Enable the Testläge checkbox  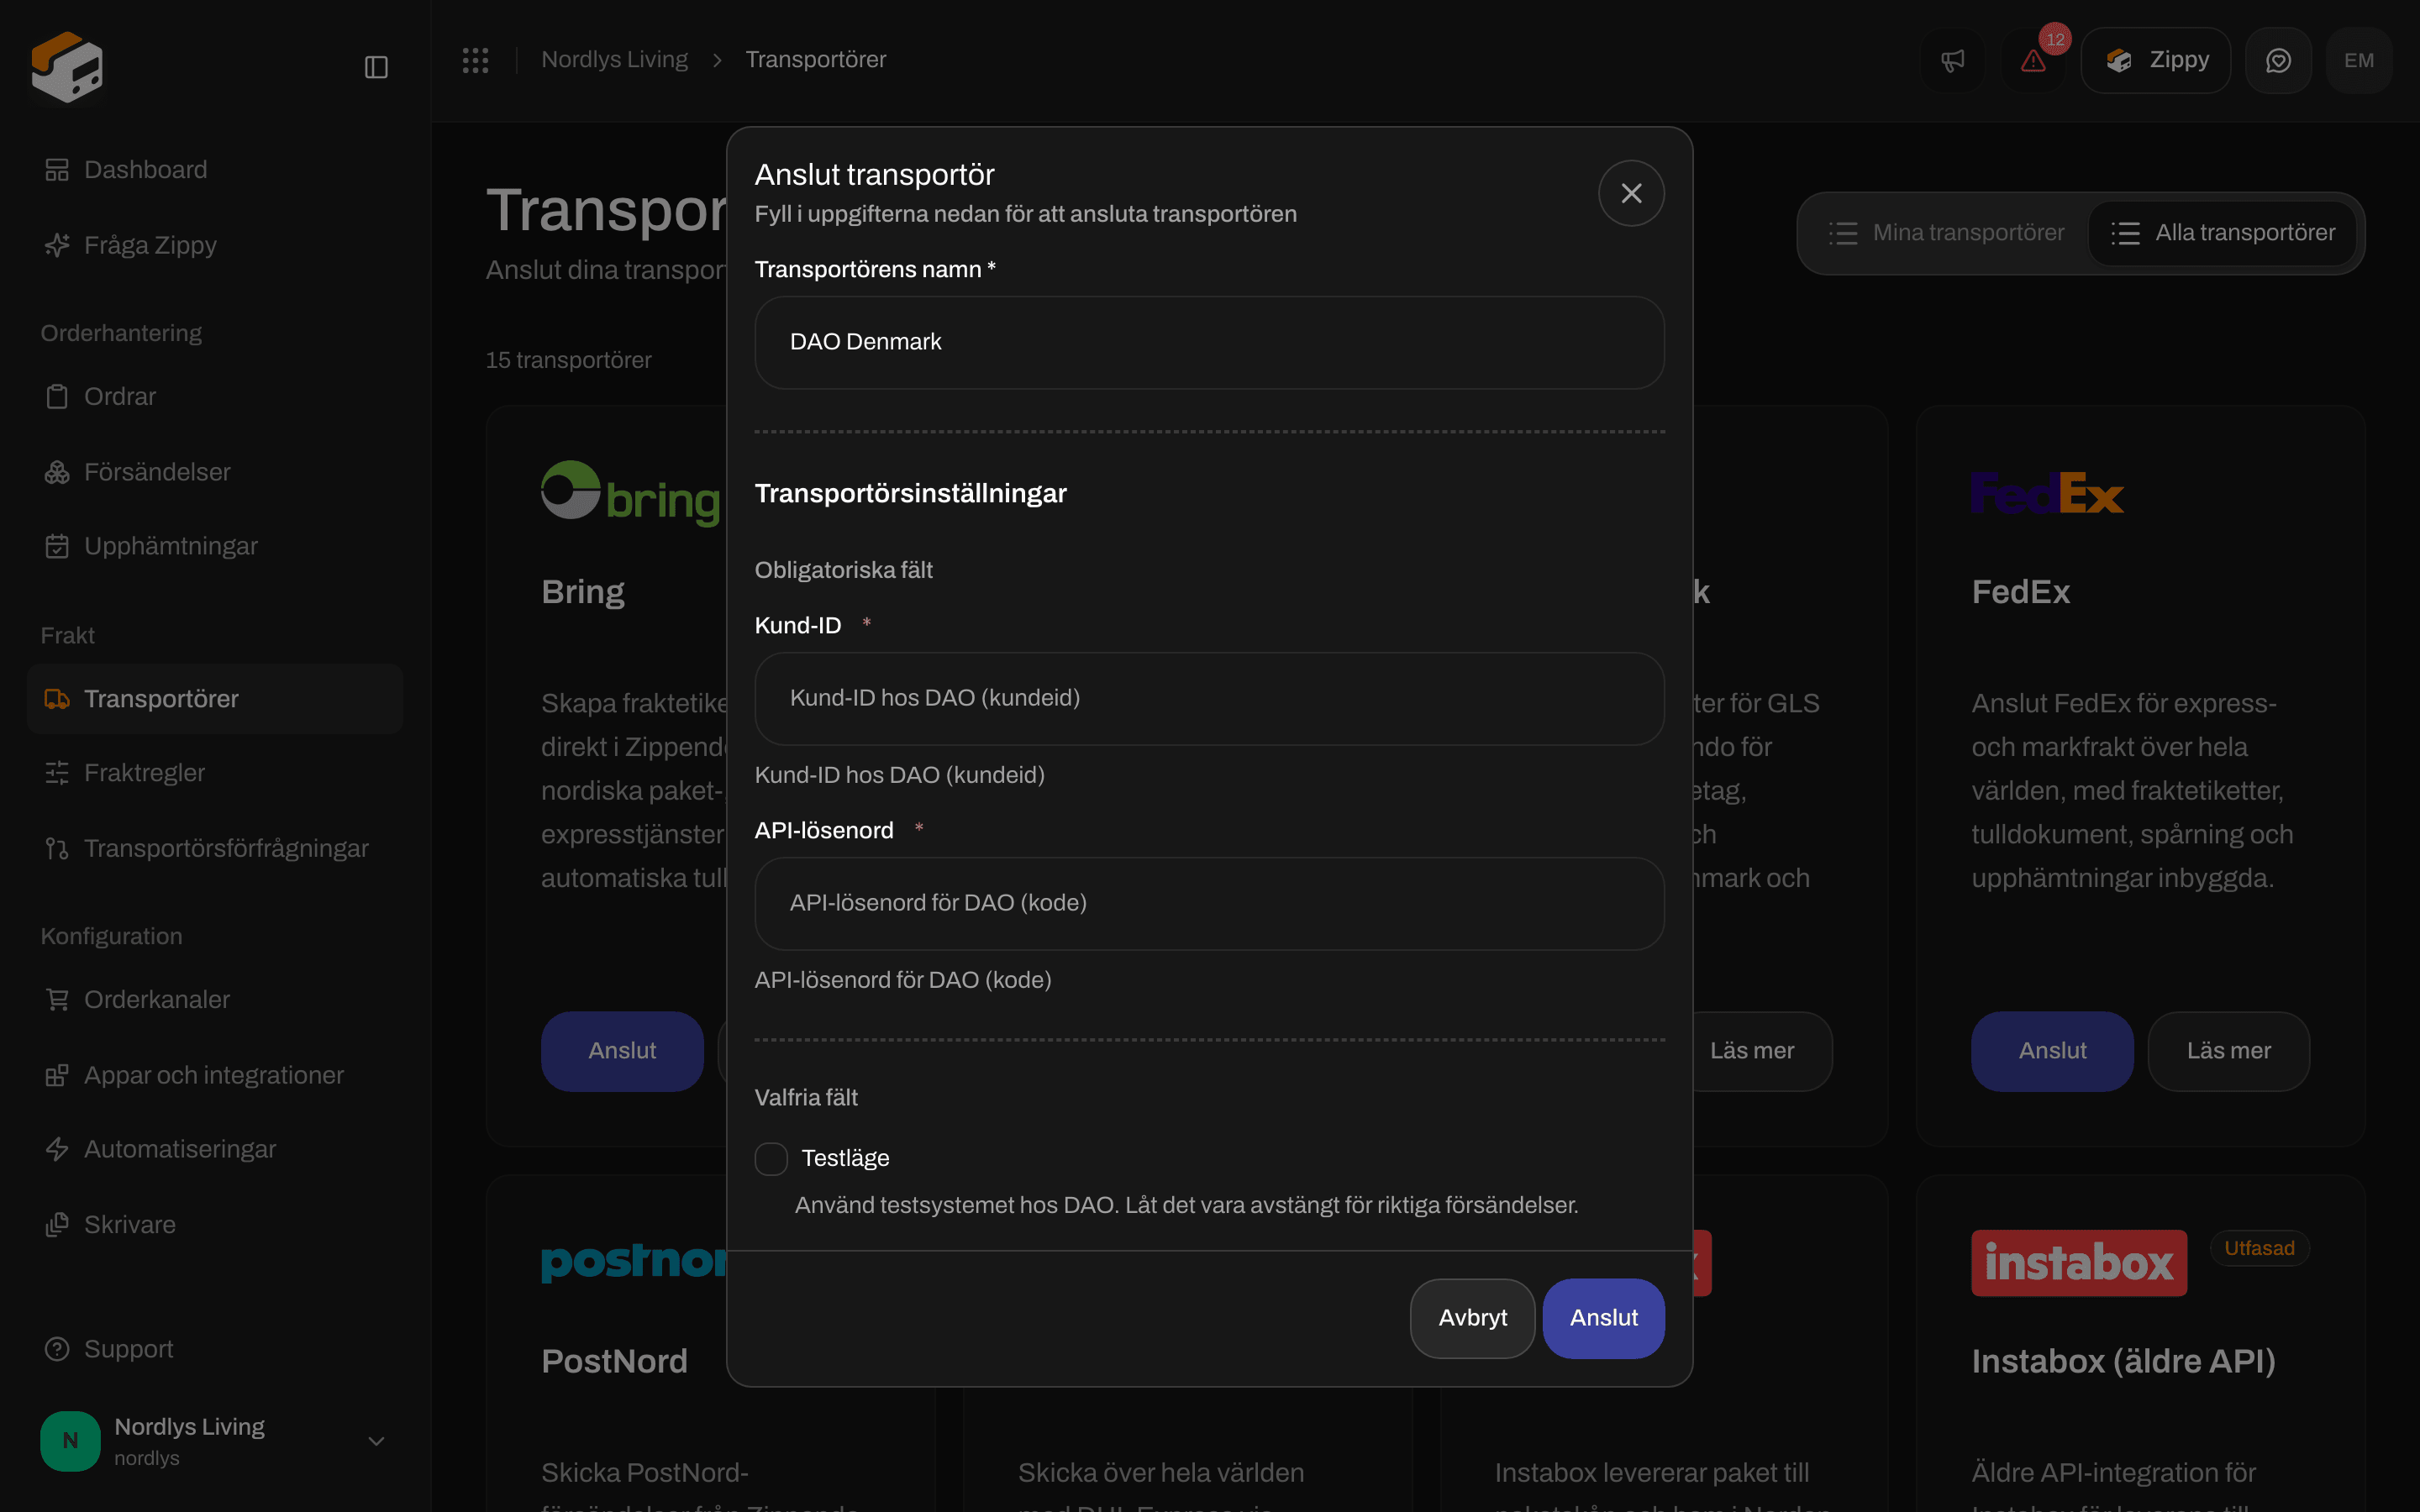[x=771, y=1159]
